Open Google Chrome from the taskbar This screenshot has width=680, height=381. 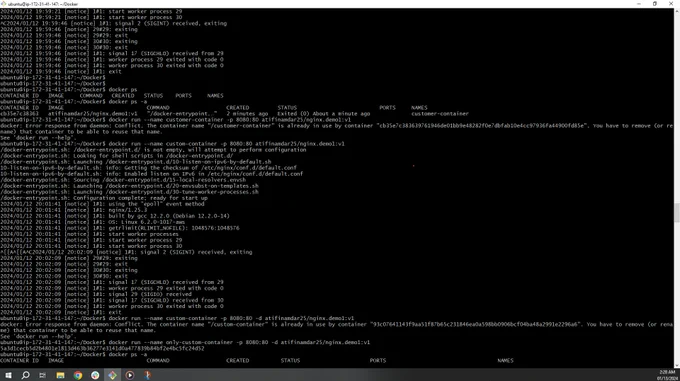(x=78, y=375)
